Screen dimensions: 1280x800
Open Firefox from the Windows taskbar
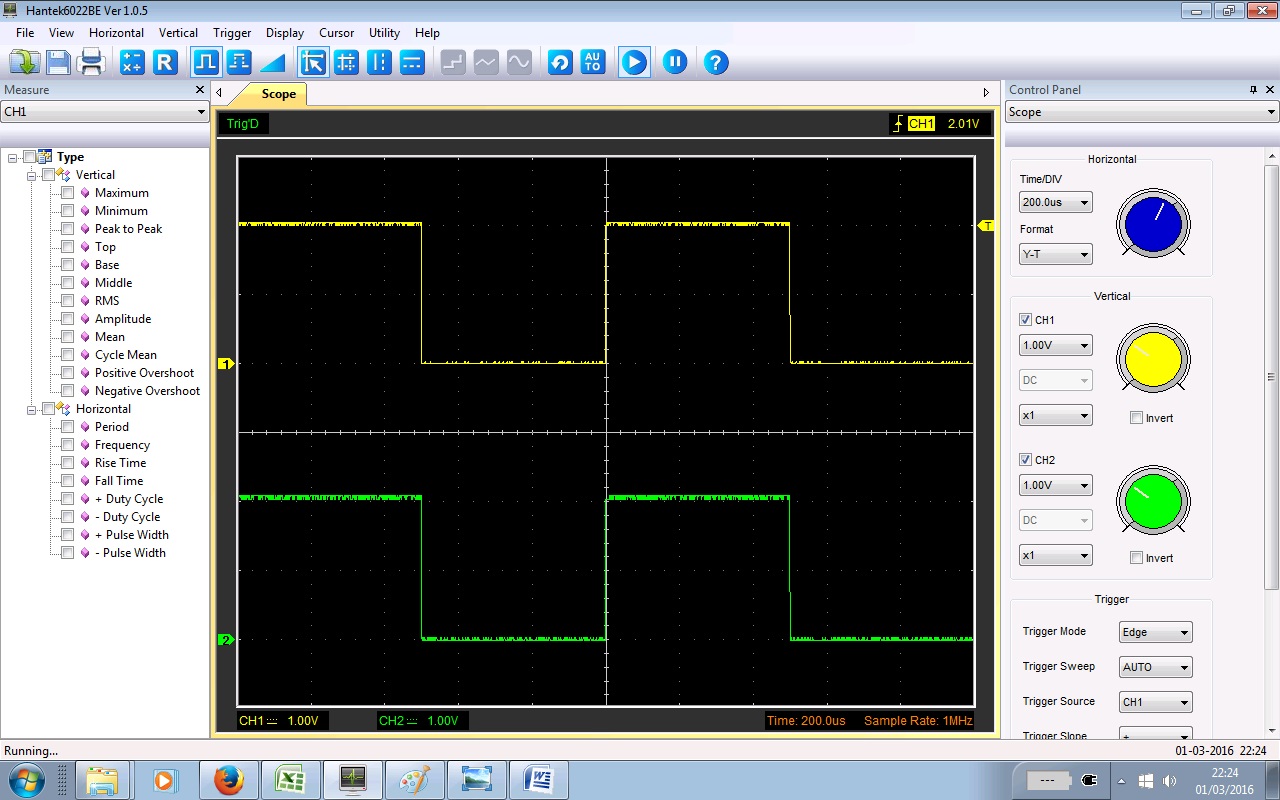(x=229, y=779)
